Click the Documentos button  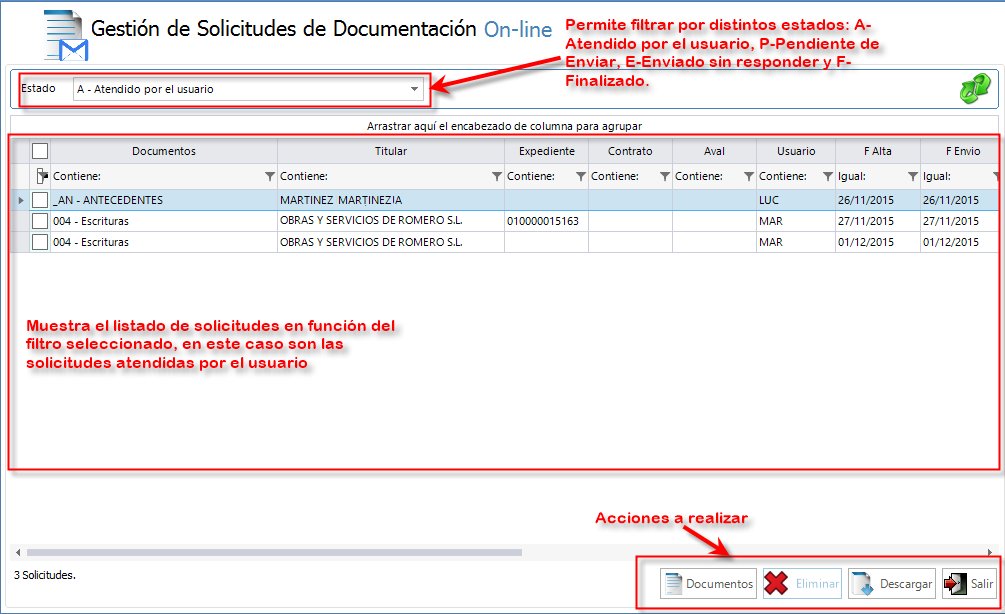point(708,583)
